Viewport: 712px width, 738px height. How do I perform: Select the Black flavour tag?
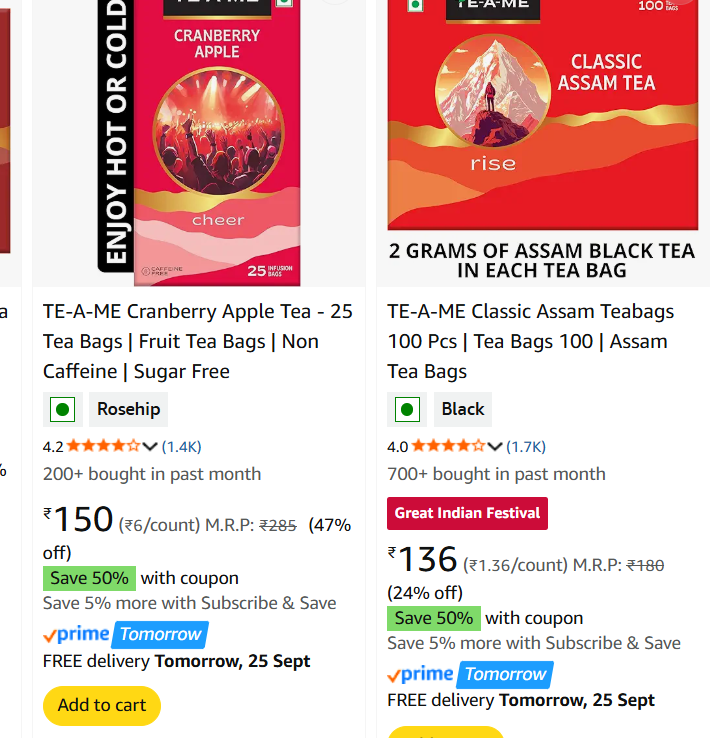click(463, 409)
